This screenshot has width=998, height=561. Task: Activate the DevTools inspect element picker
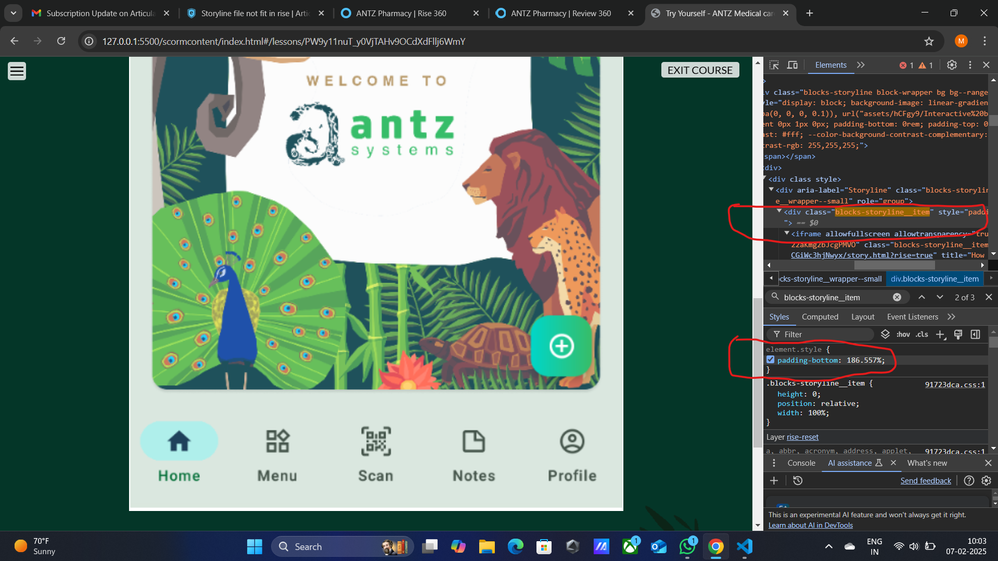(x=775, y=65)
